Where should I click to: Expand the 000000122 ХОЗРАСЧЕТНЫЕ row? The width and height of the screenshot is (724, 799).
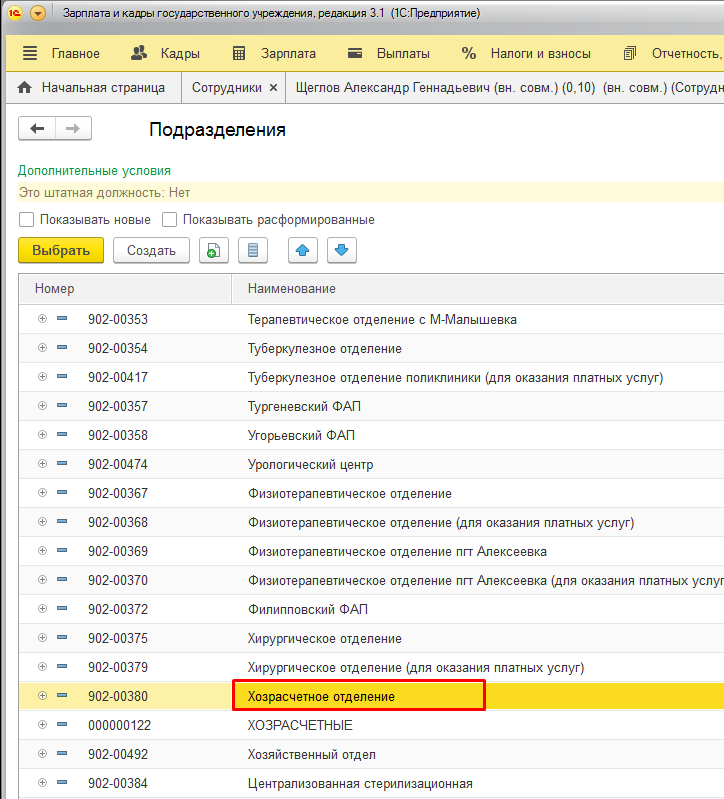pyautogui.click(x=42, y=725)
